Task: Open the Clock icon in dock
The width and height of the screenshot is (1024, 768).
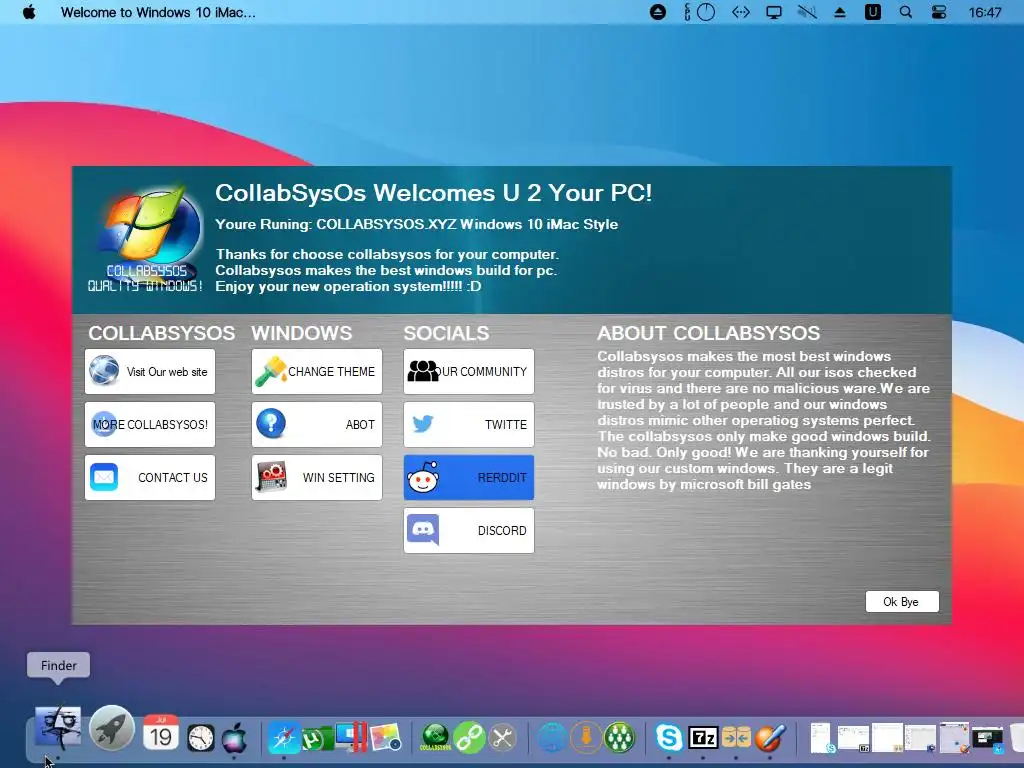Action: coord(200,738)
